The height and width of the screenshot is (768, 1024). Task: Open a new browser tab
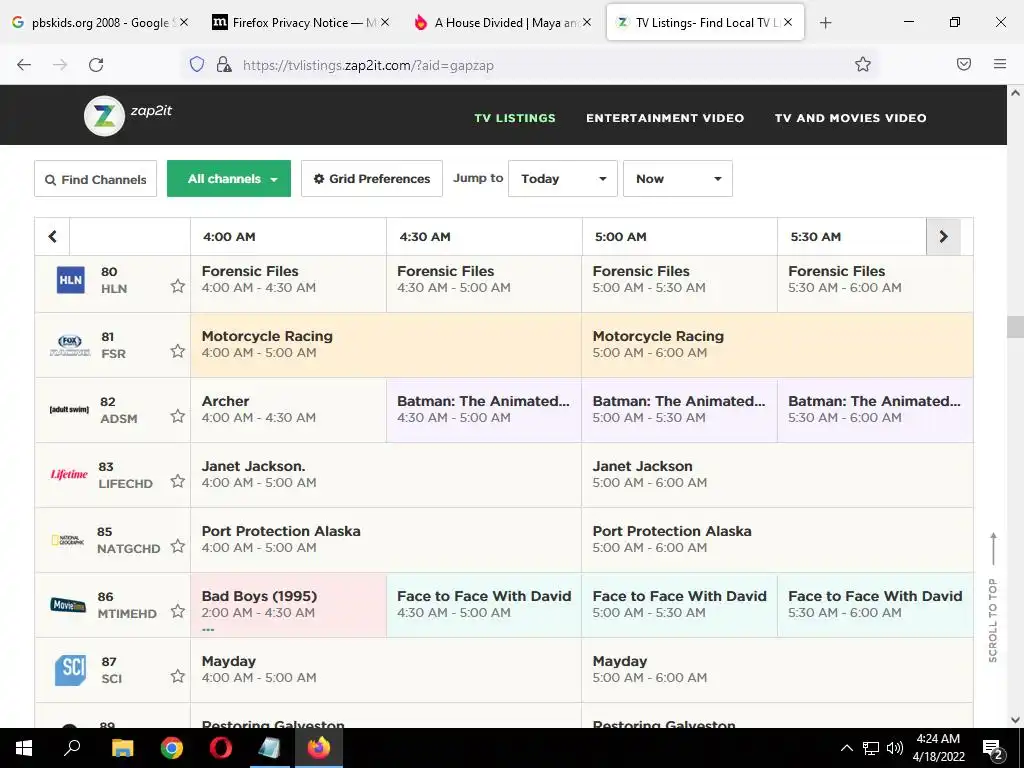point(825,23)
